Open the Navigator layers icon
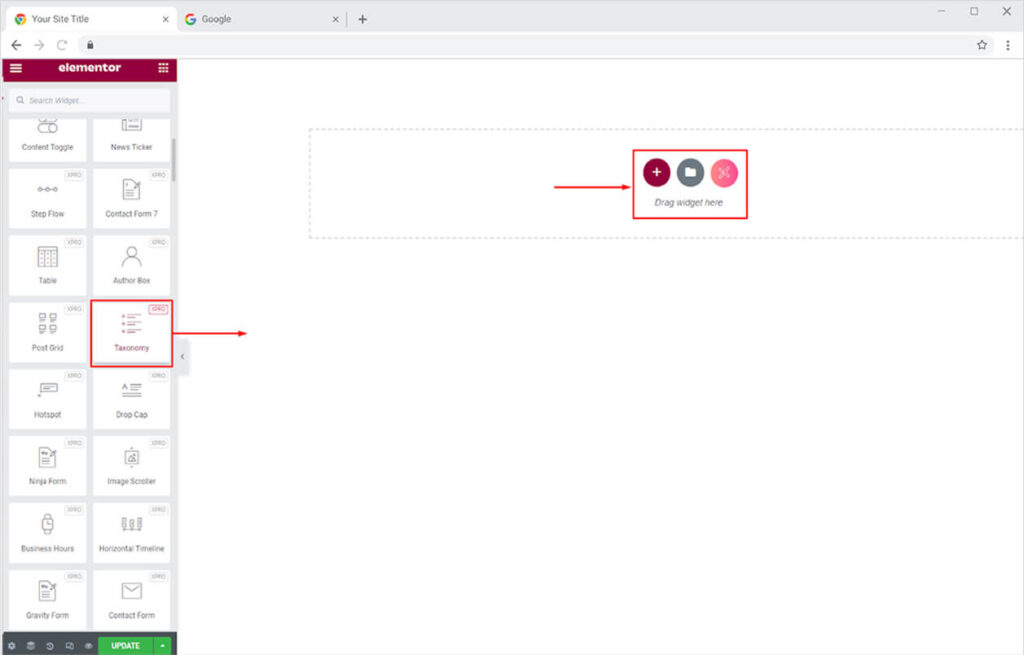1024x655 pixels. point(31,646)
